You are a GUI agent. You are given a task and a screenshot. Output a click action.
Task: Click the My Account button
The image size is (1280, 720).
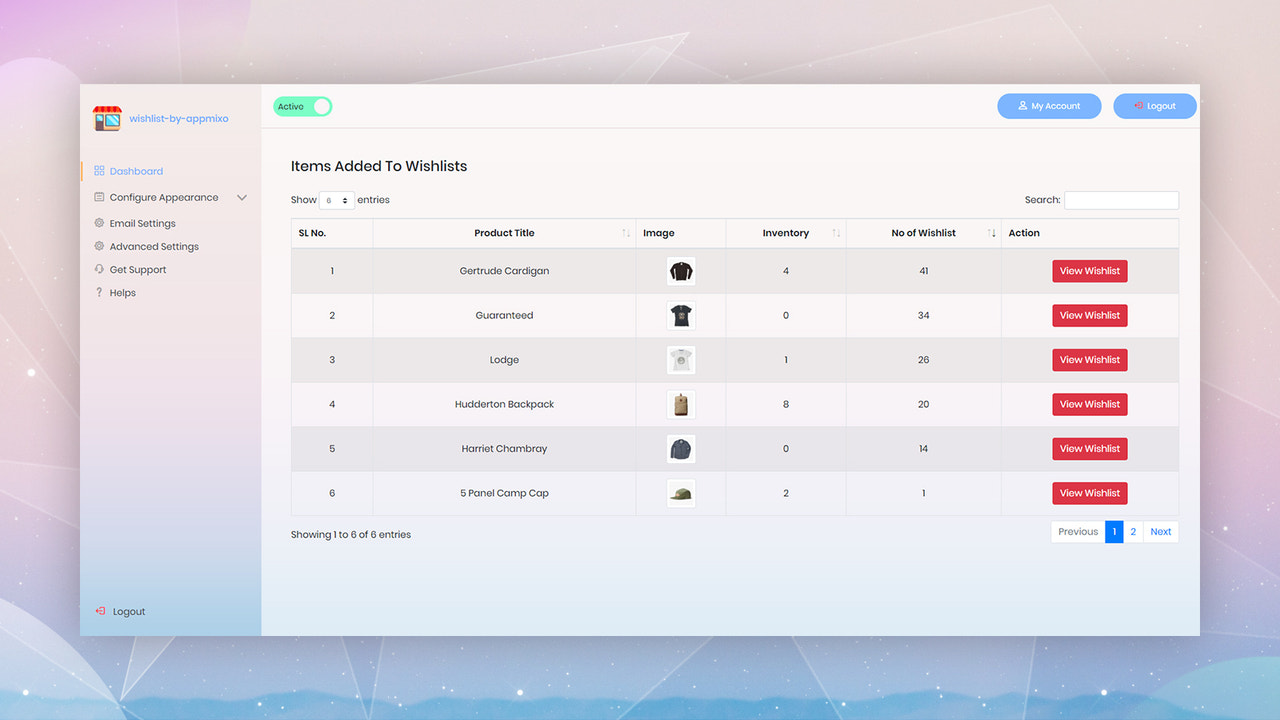[x=1049, y=105]
